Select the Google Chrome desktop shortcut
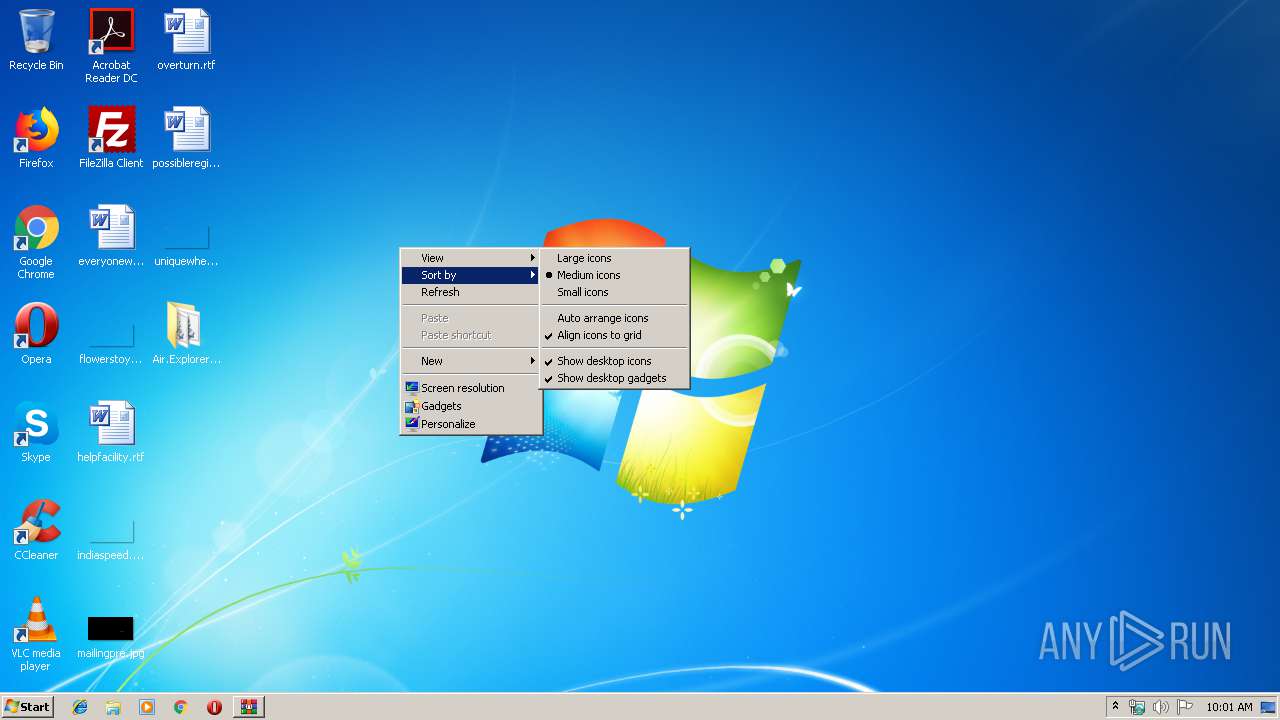 (36, 242)
